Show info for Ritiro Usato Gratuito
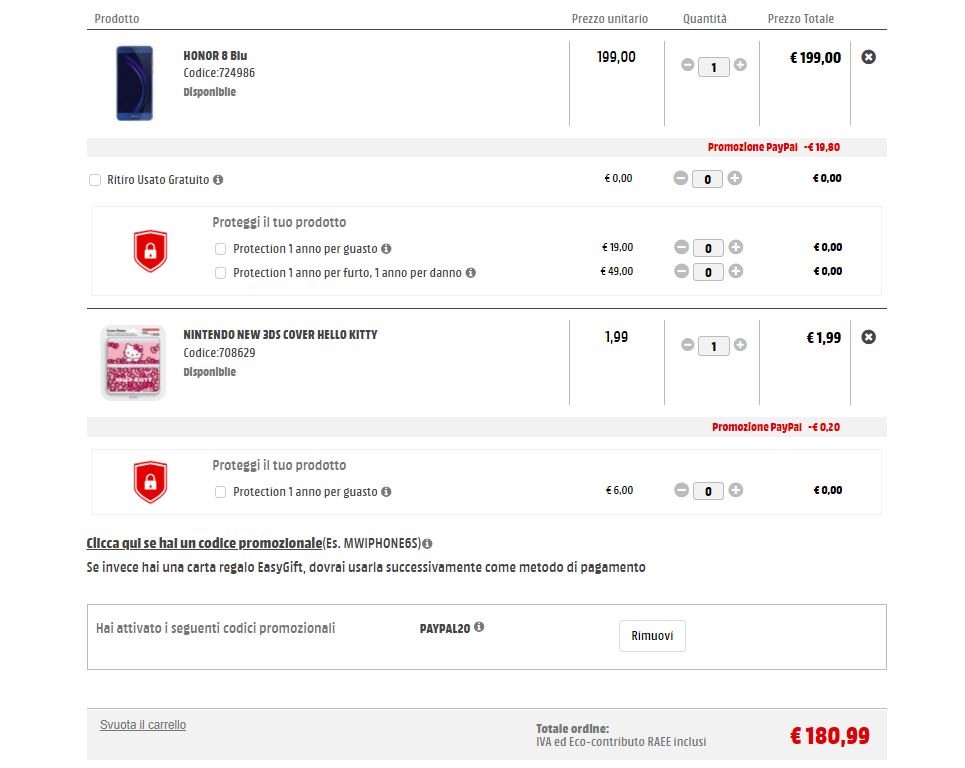Image resolution: width=965 pixels, height=768 pixels. point(218,180)
